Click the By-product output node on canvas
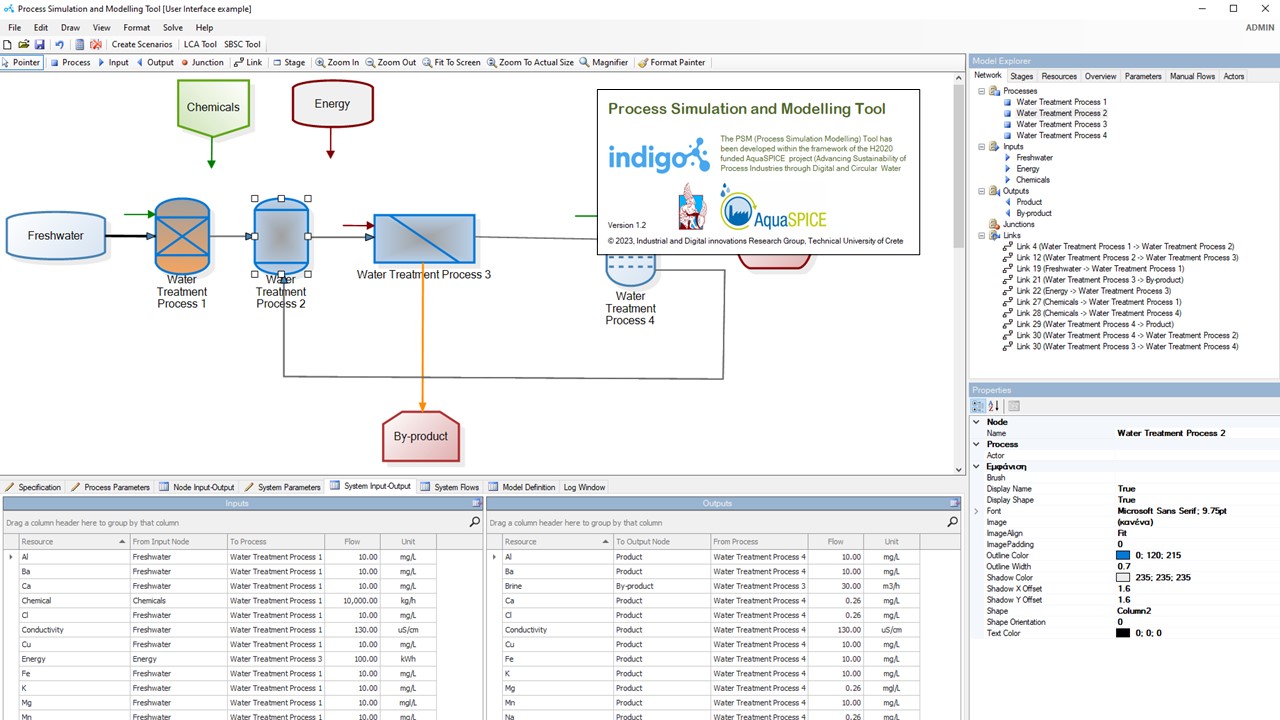Image resolution: width=1280 pixels, height=720 pixels. point(421,436)
